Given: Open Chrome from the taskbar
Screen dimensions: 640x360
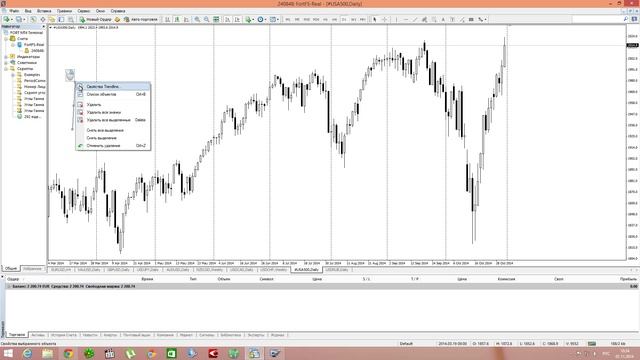Looking at the screenshot, I should pos(68,353).
